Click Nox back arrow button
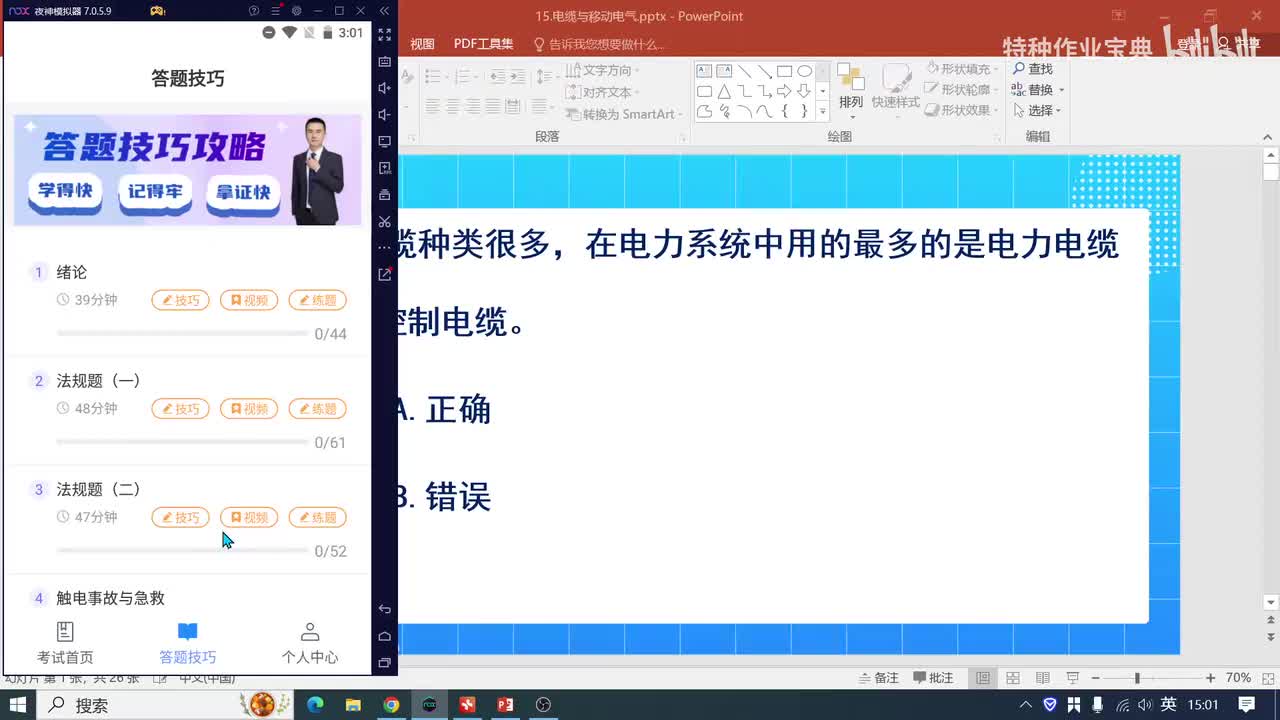The height and width of the screenshot is (720, 1280). 385,609
